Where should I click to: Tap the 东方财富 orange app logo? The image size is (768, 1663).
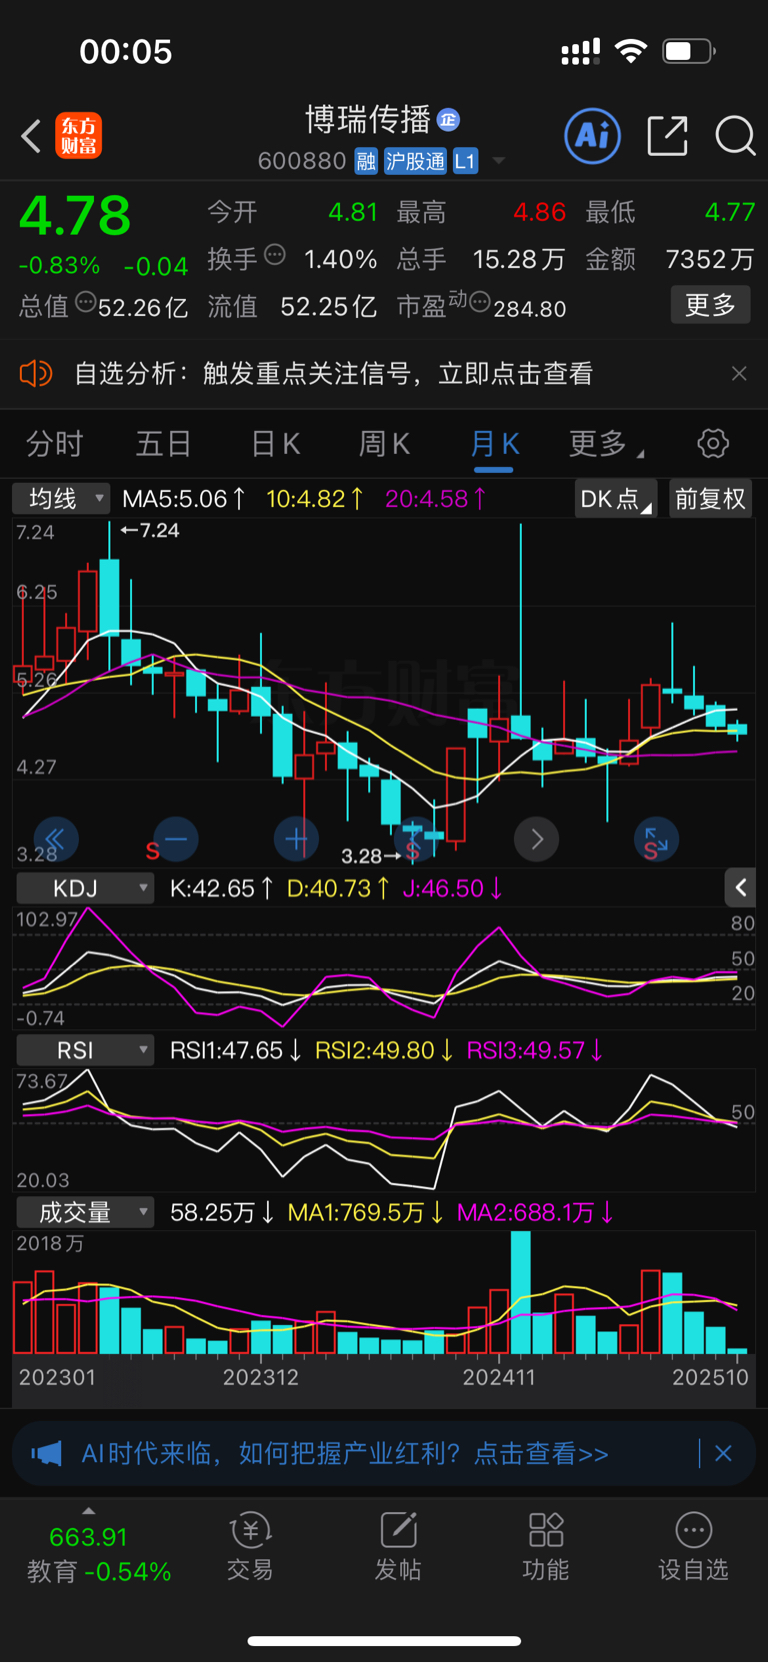(x=78, y=136)
